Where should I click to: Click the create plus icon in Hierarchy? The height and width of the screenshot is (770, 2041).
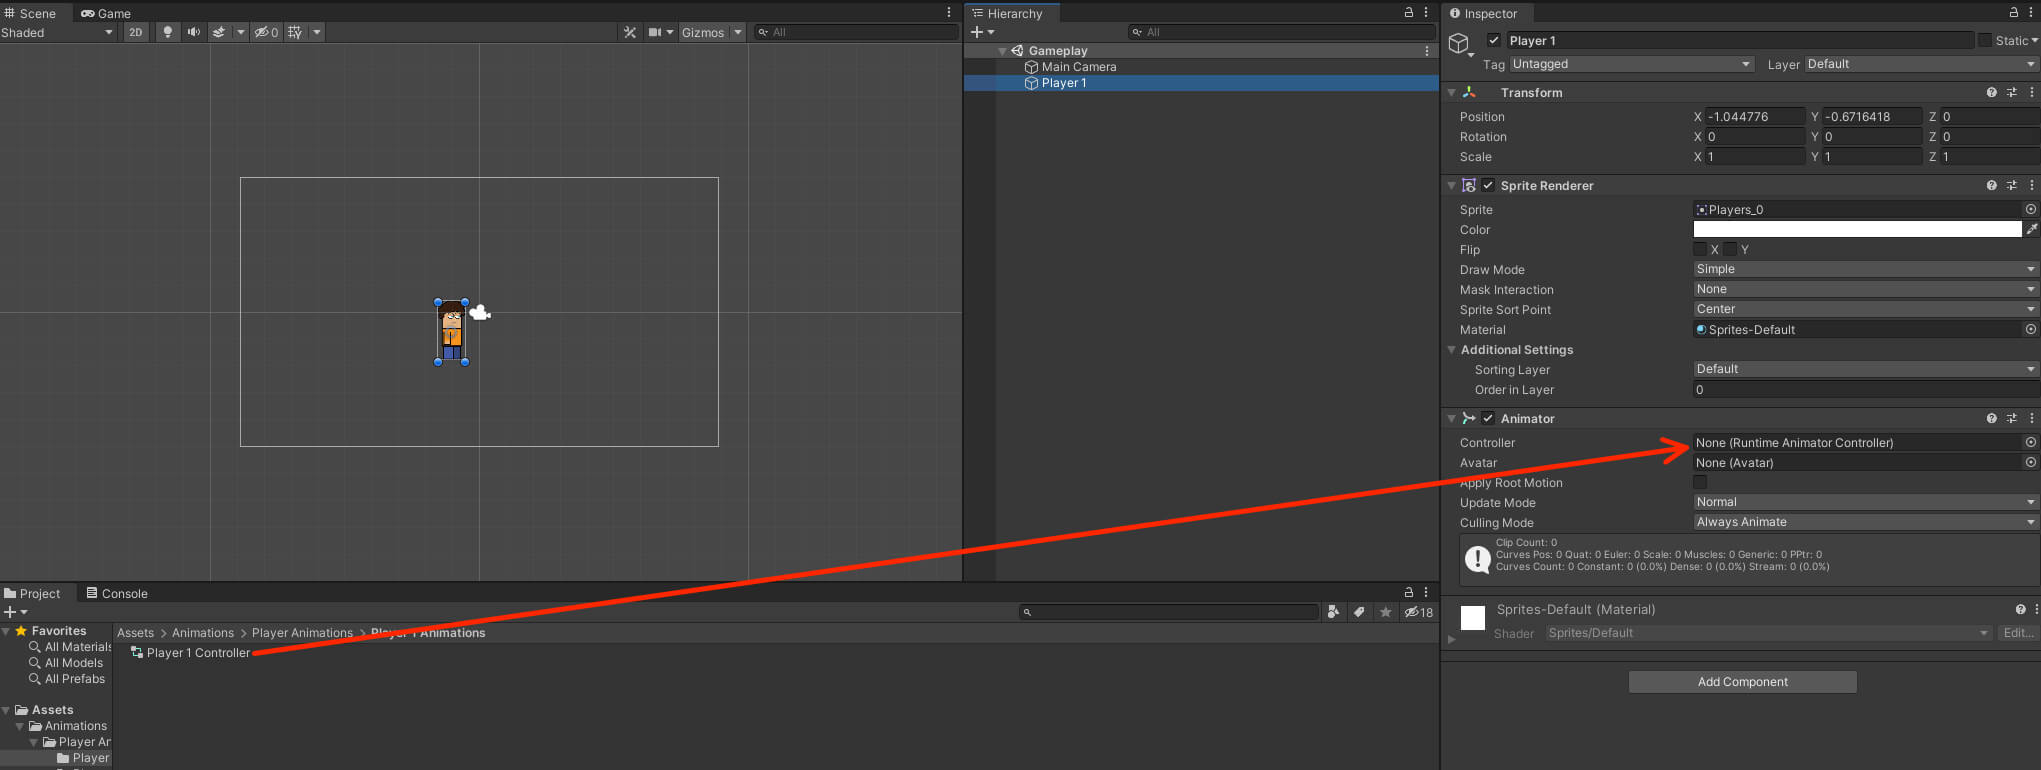[977, 32]
